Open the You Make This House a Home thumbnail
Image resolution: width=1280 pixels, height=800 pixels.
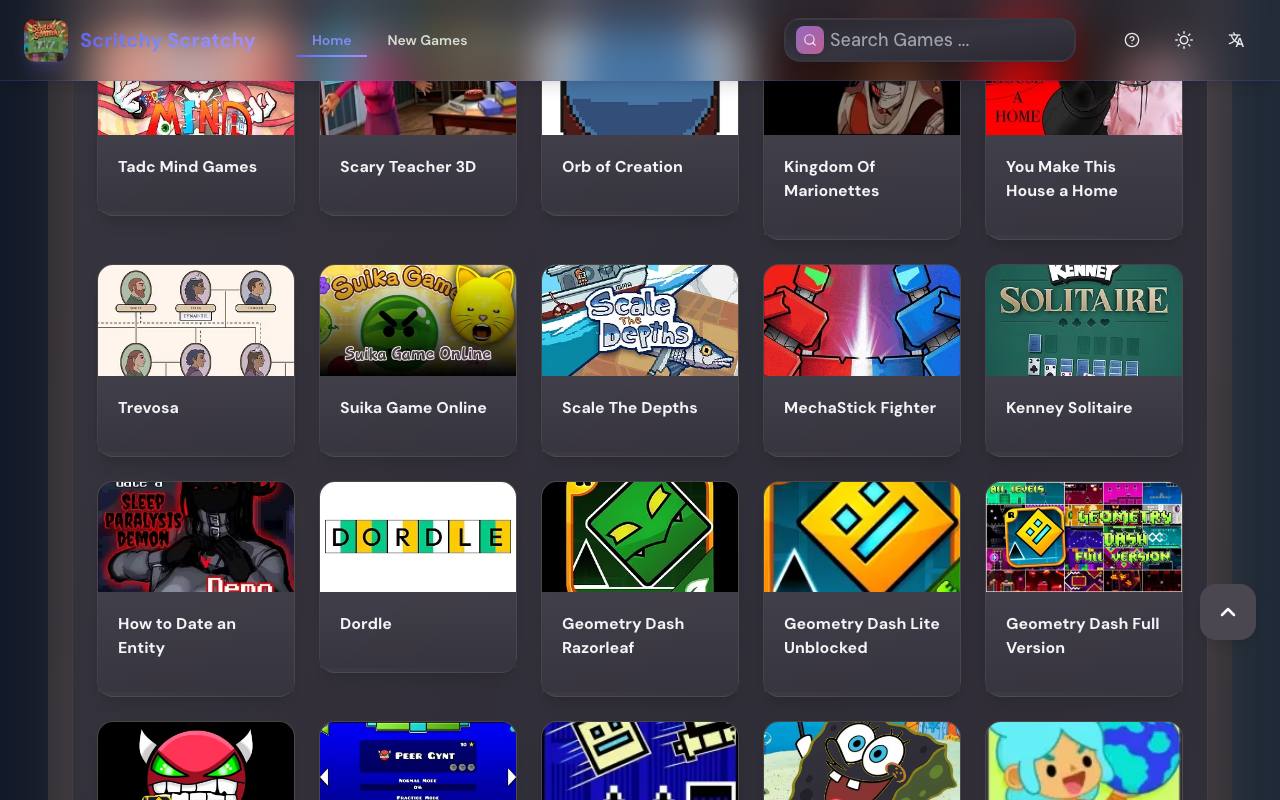(x=1084, y=107)
